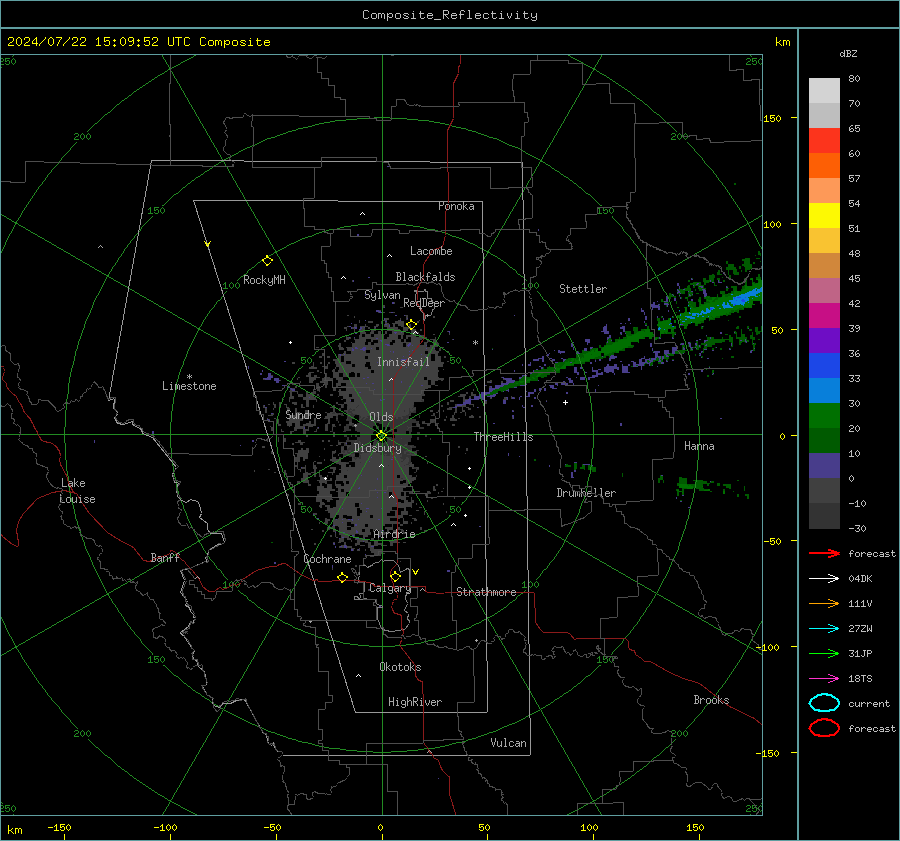
Task: Click the word current in legend
Action: point(869,703)
